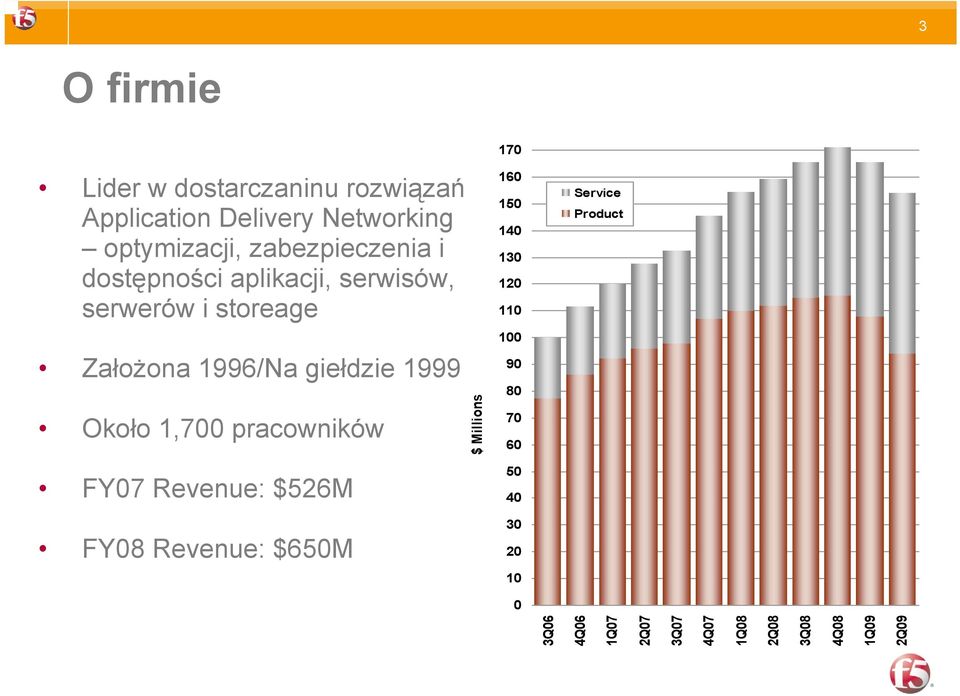Click the '2Q08' axis label
This screenshot has height=696, width=960.
pyautogui.click(x=773, y=630)
